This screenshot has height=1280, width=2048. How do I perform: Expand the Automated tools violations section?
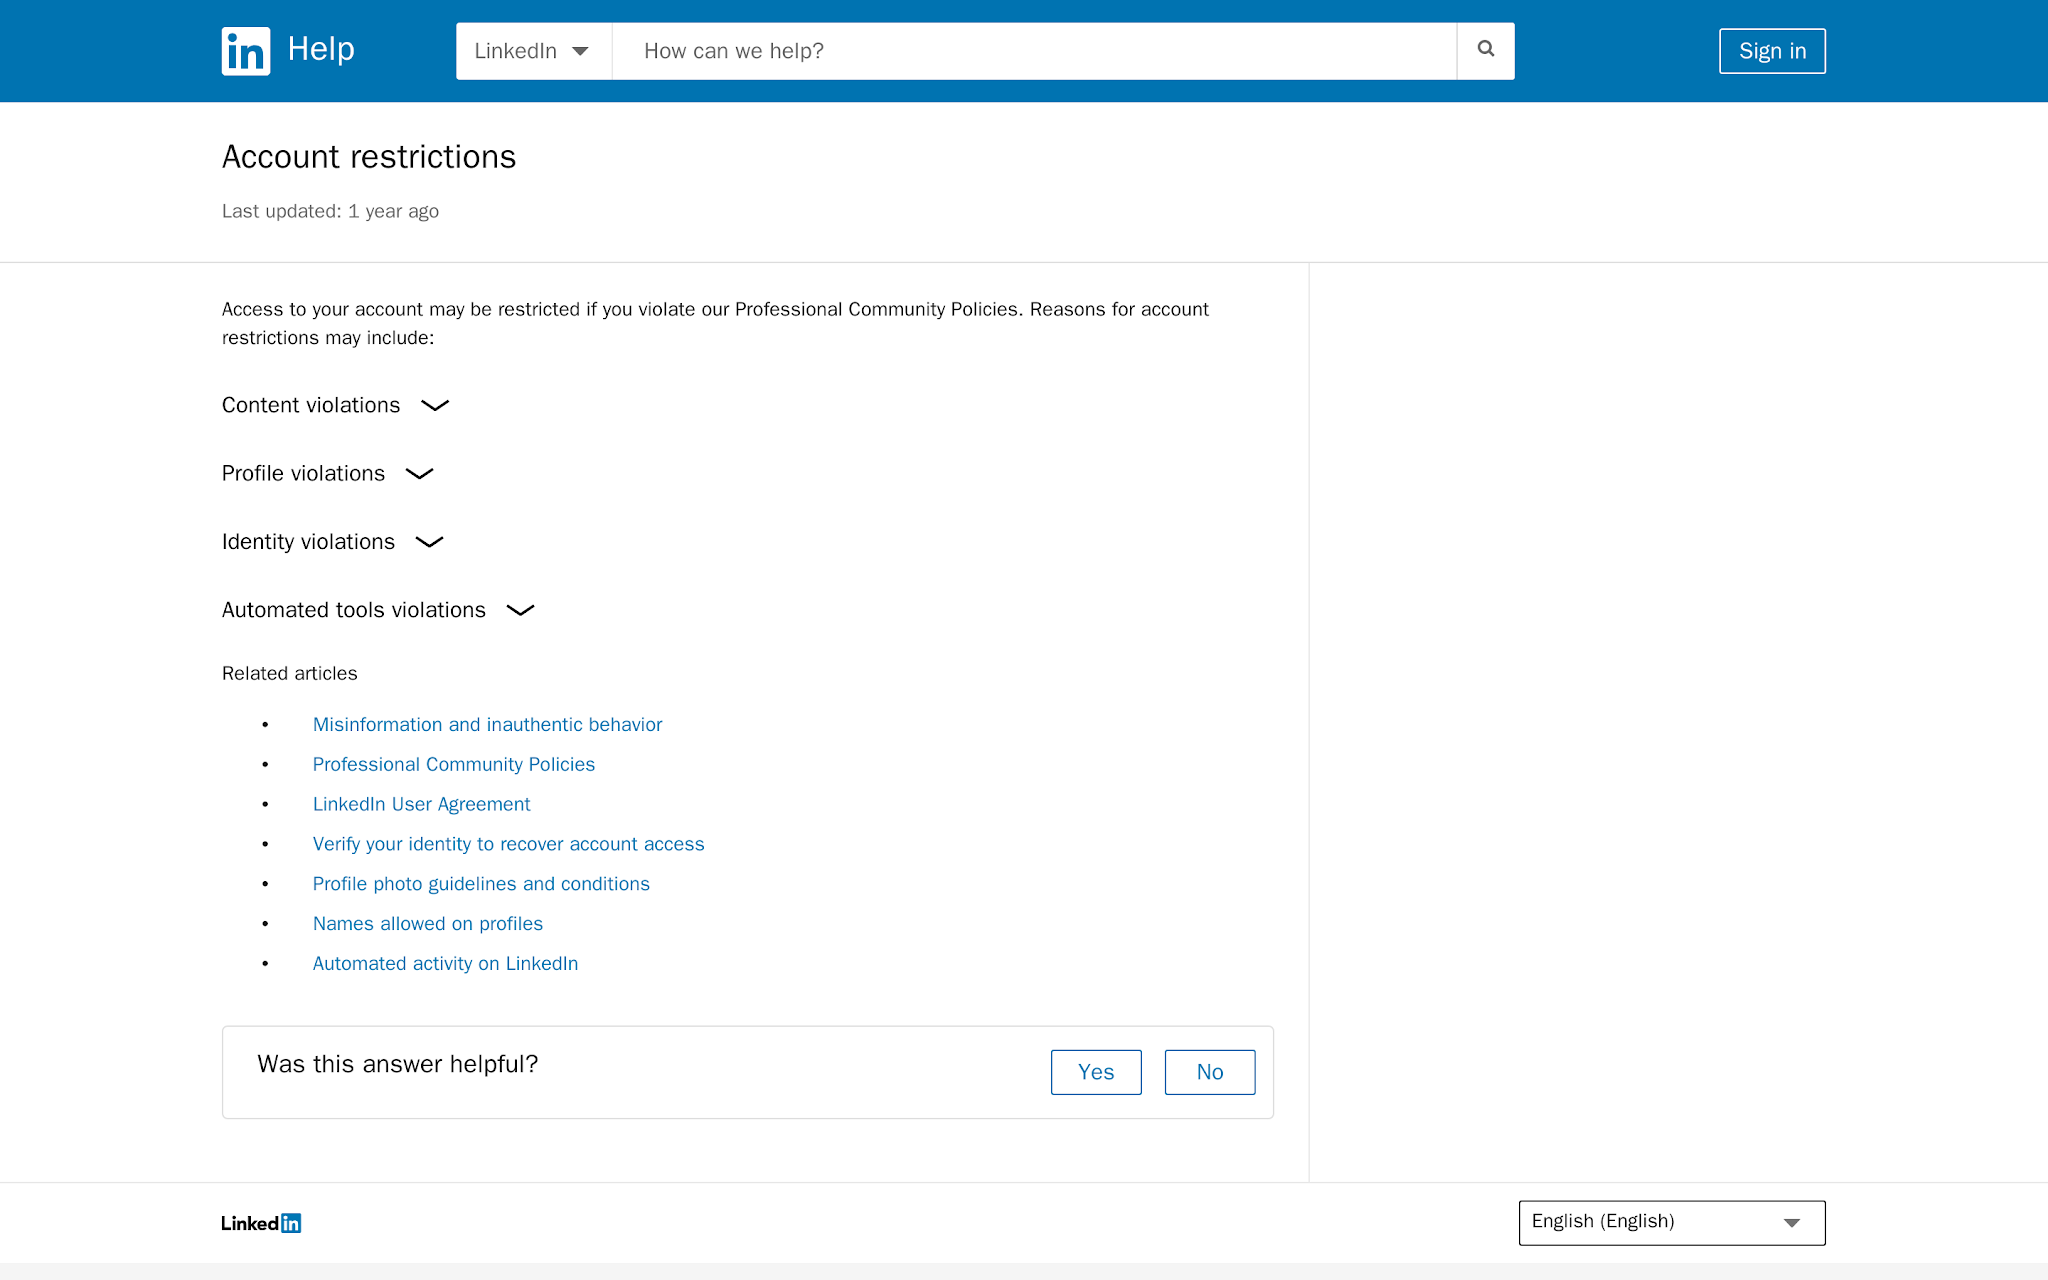click(x=379, y=610)
